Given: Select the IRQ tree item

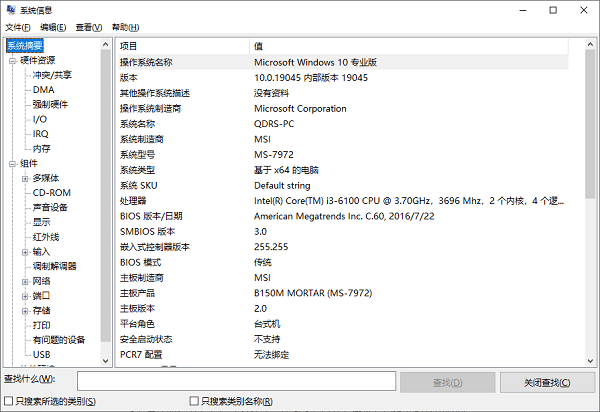Looking at the screenshot, I should 40,133.
